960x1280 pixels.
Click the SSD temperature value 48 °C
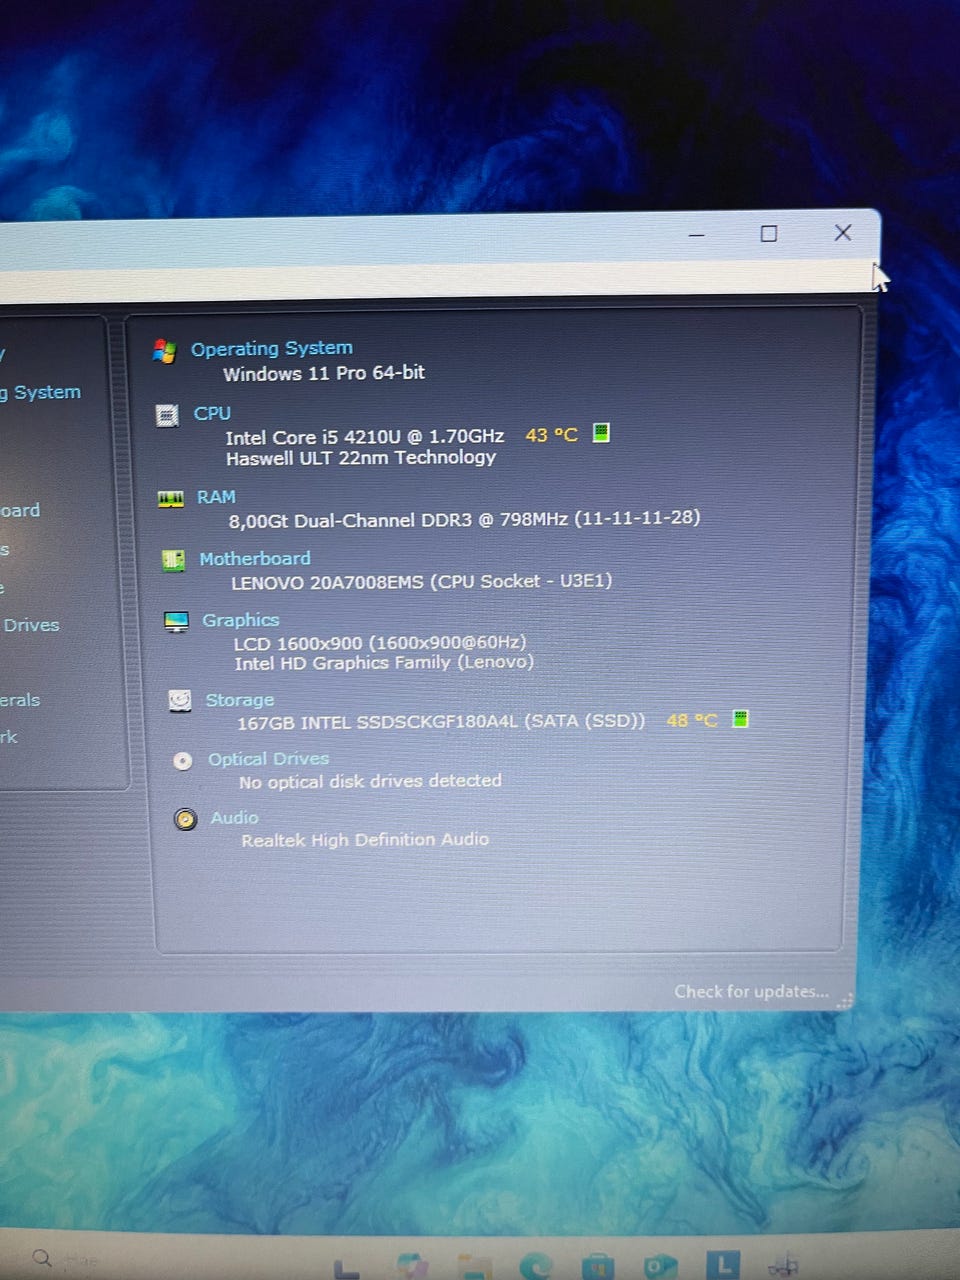click(x=692, y=720)
